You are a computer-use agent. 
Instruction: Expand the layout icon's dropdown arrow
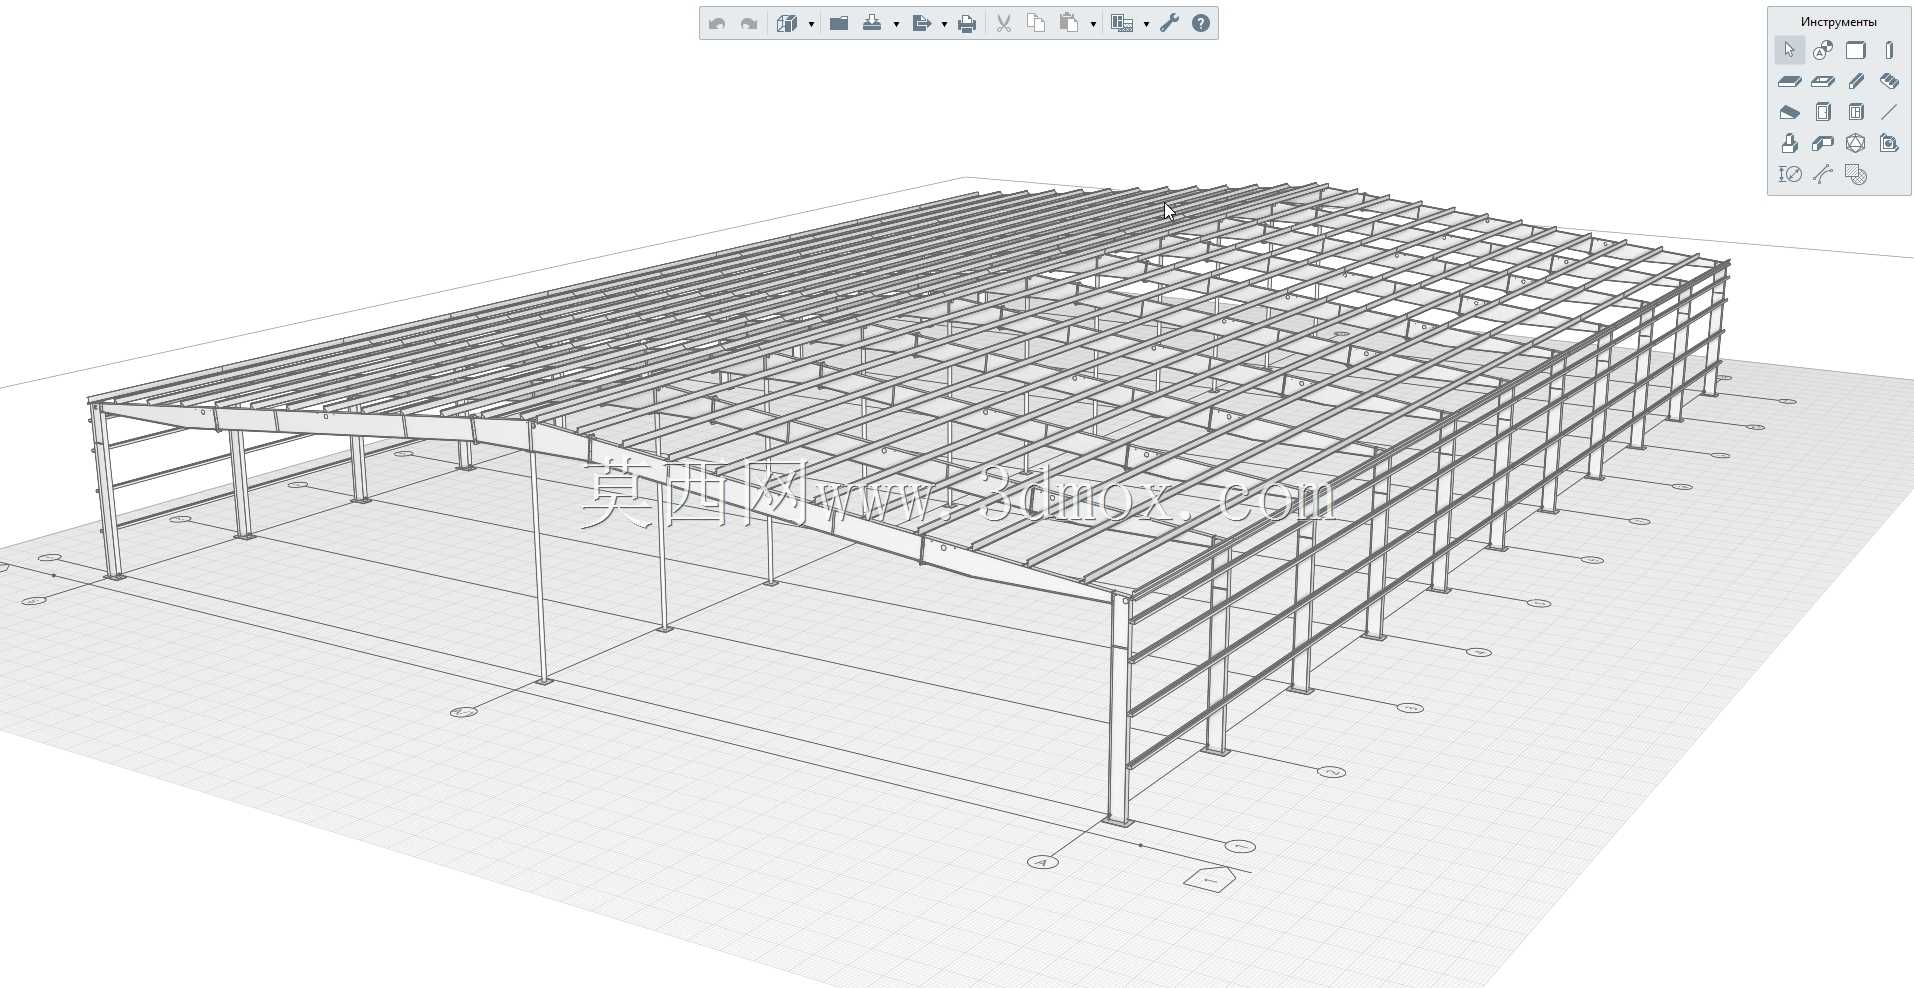coord(1146,24)
